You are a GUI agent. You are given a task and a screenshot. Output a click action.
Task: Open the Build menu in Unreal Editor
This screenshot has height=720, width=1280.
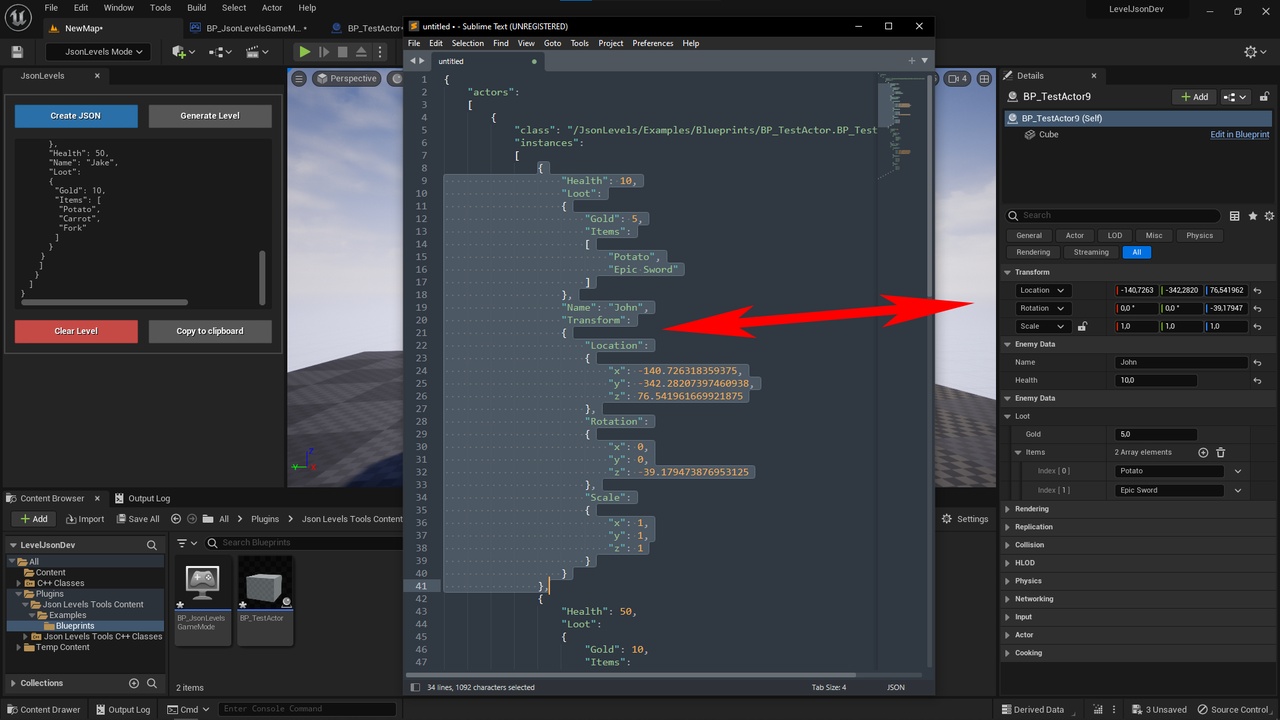tap(196, 8)
